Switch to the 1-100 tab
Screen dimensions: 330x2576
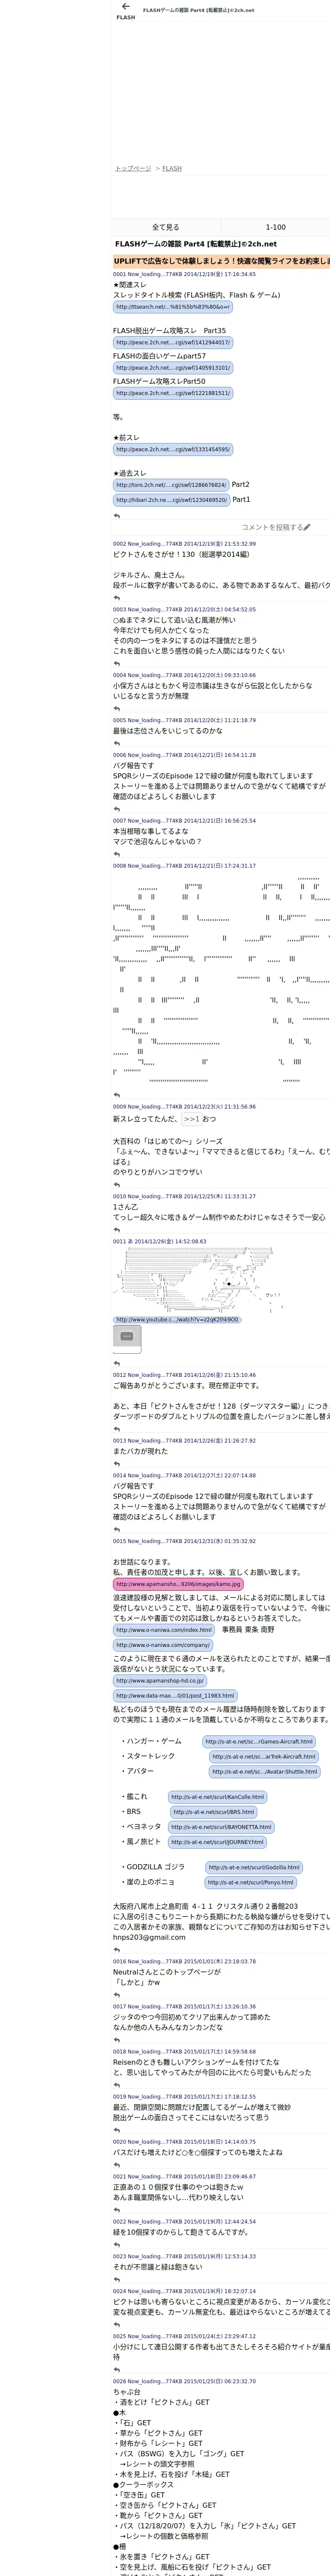[275, 227]
